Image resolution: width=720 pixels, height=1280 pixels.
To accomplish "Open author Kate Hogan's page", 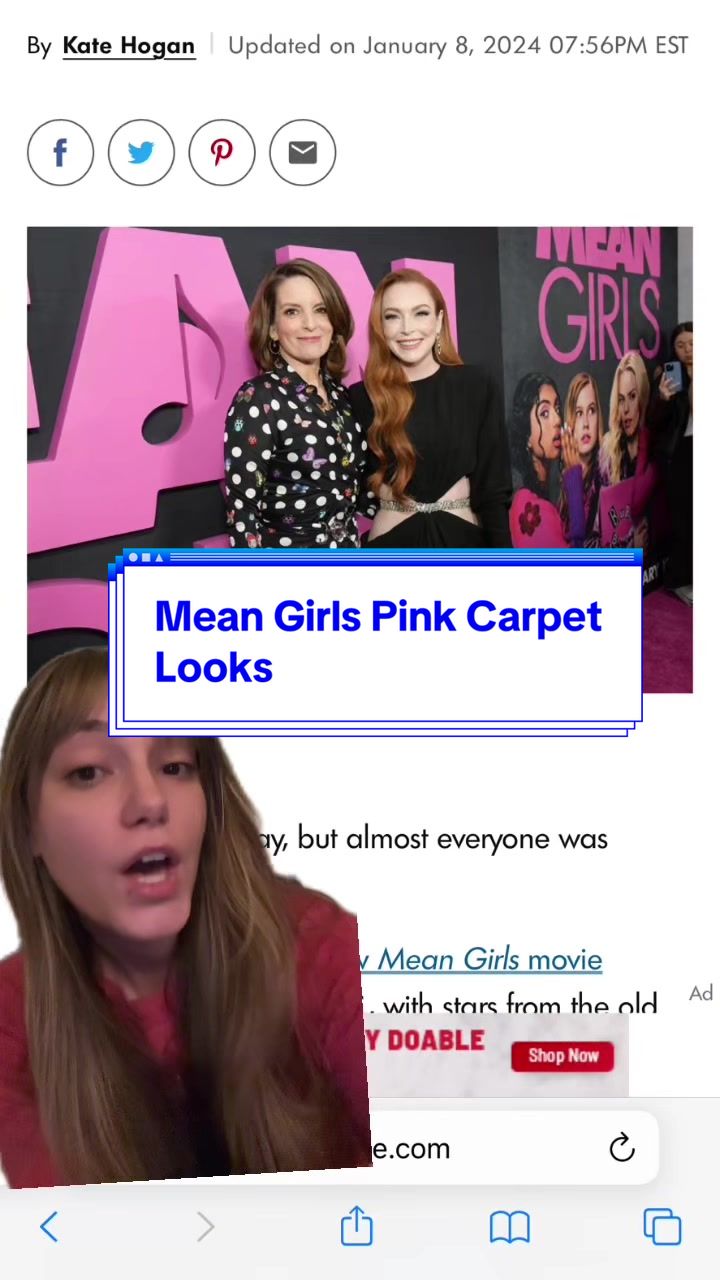I will 129,46.
